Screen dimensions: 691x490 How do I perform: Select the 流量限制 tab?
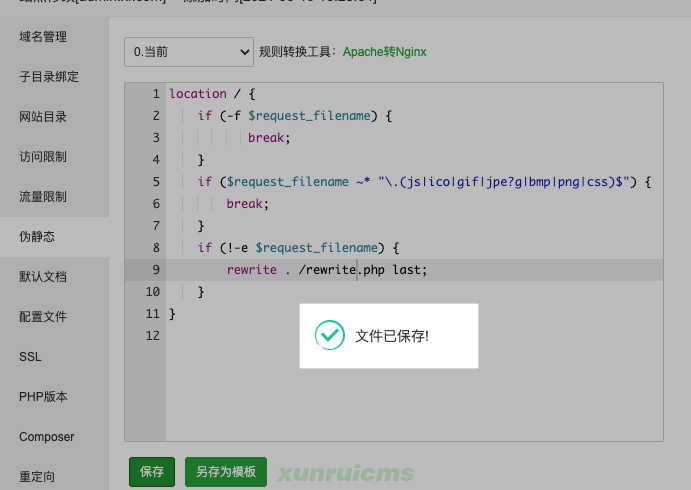pos(43,197)
